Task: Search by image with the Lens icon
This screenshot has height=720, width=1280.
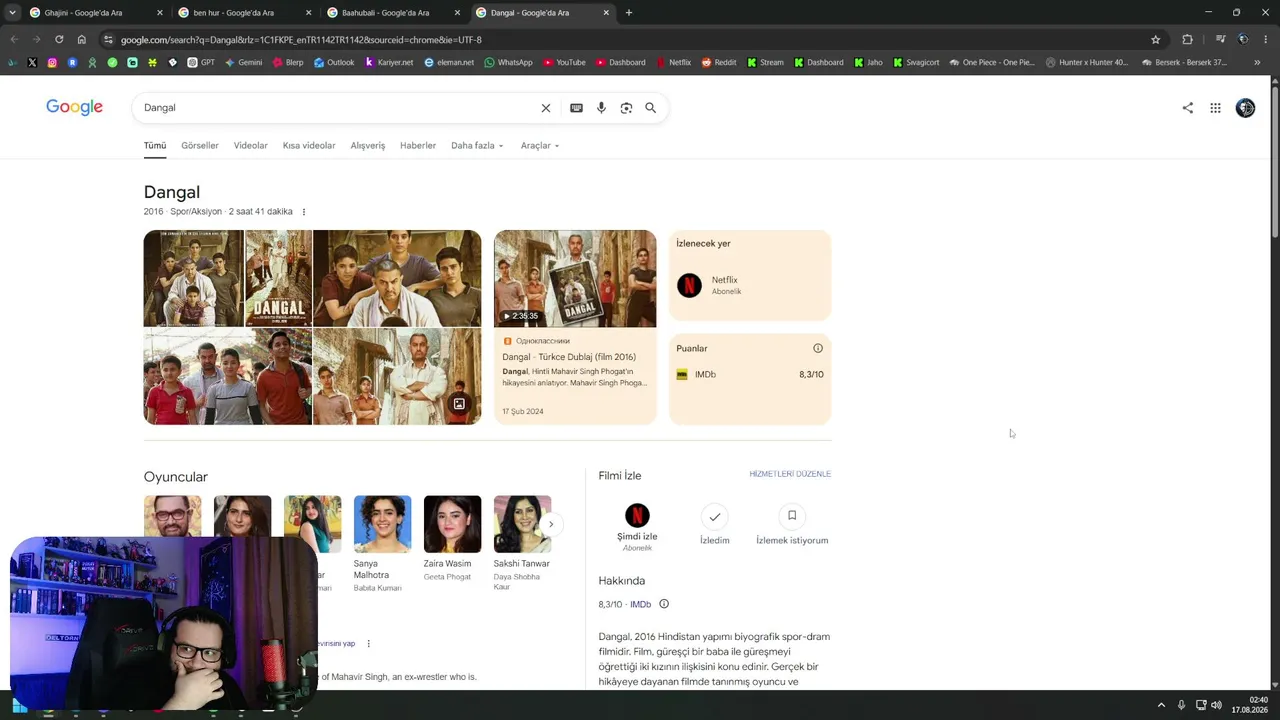Action: pos(626,108)
